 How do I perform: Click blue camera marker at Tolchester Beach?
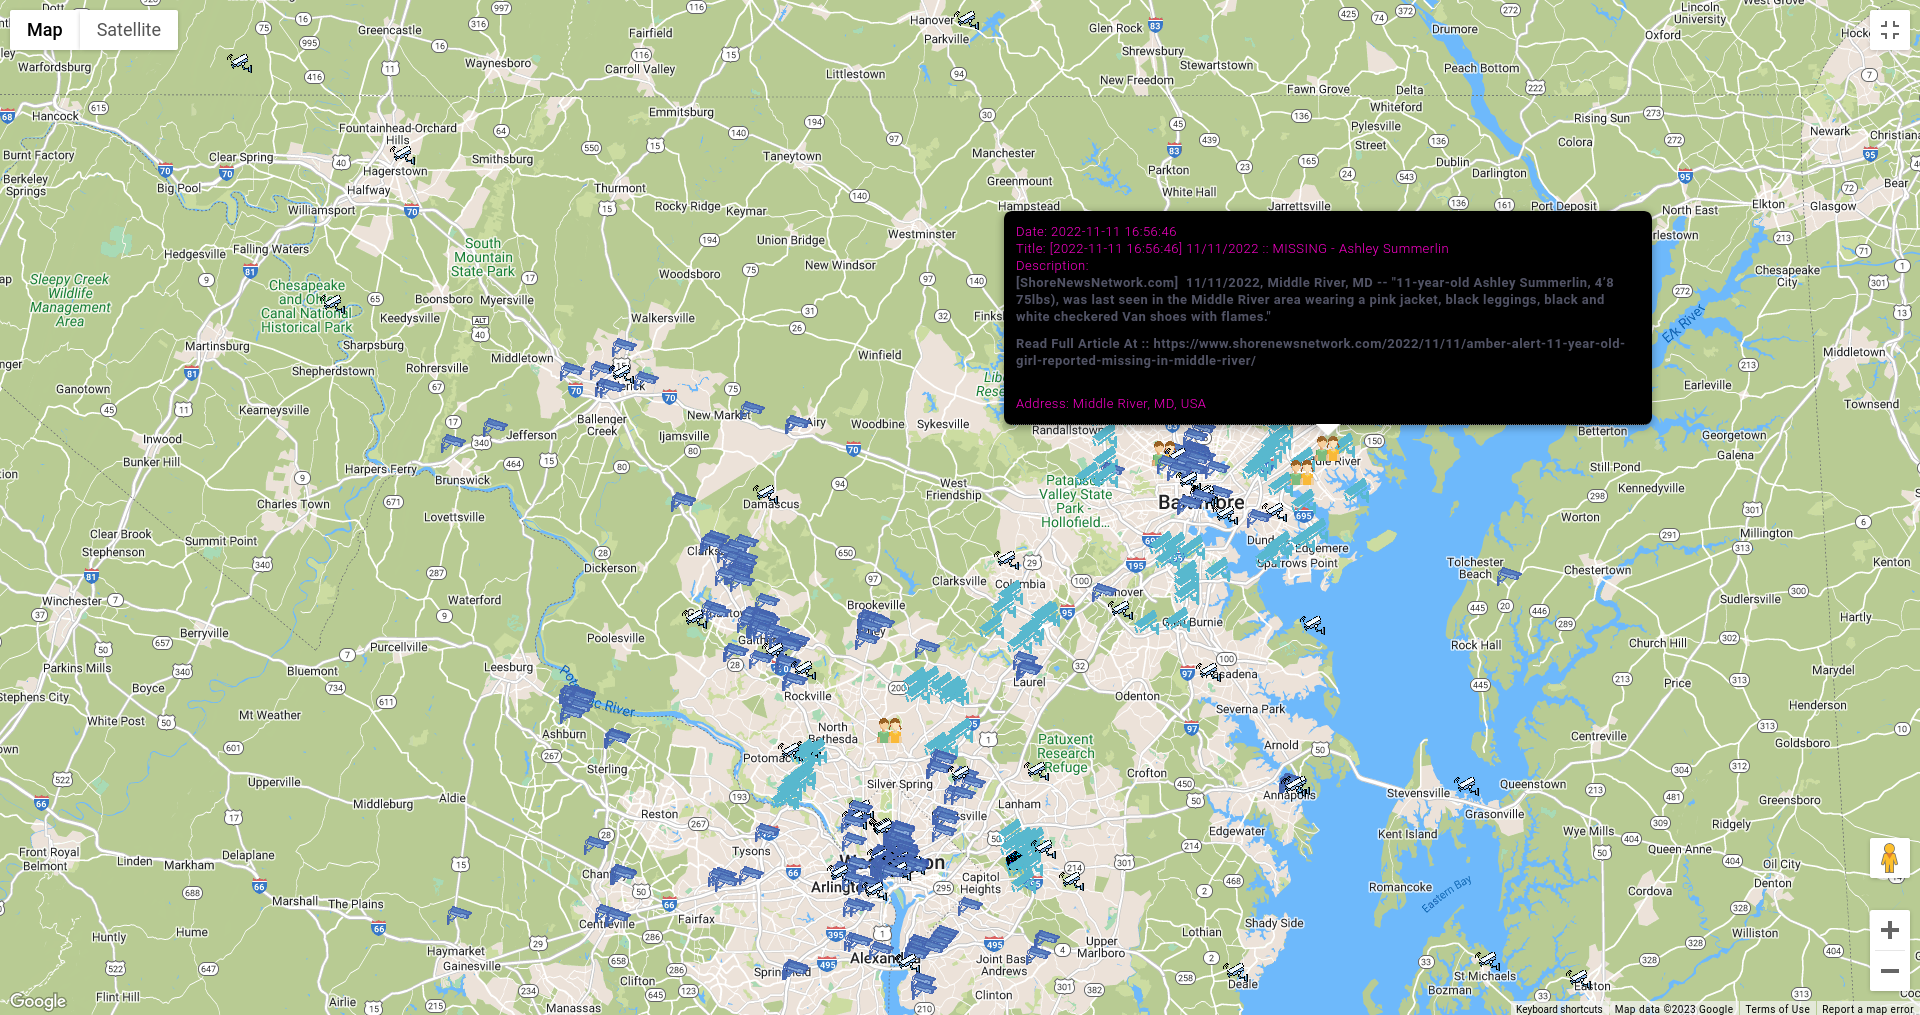(x=1509, y=575)
